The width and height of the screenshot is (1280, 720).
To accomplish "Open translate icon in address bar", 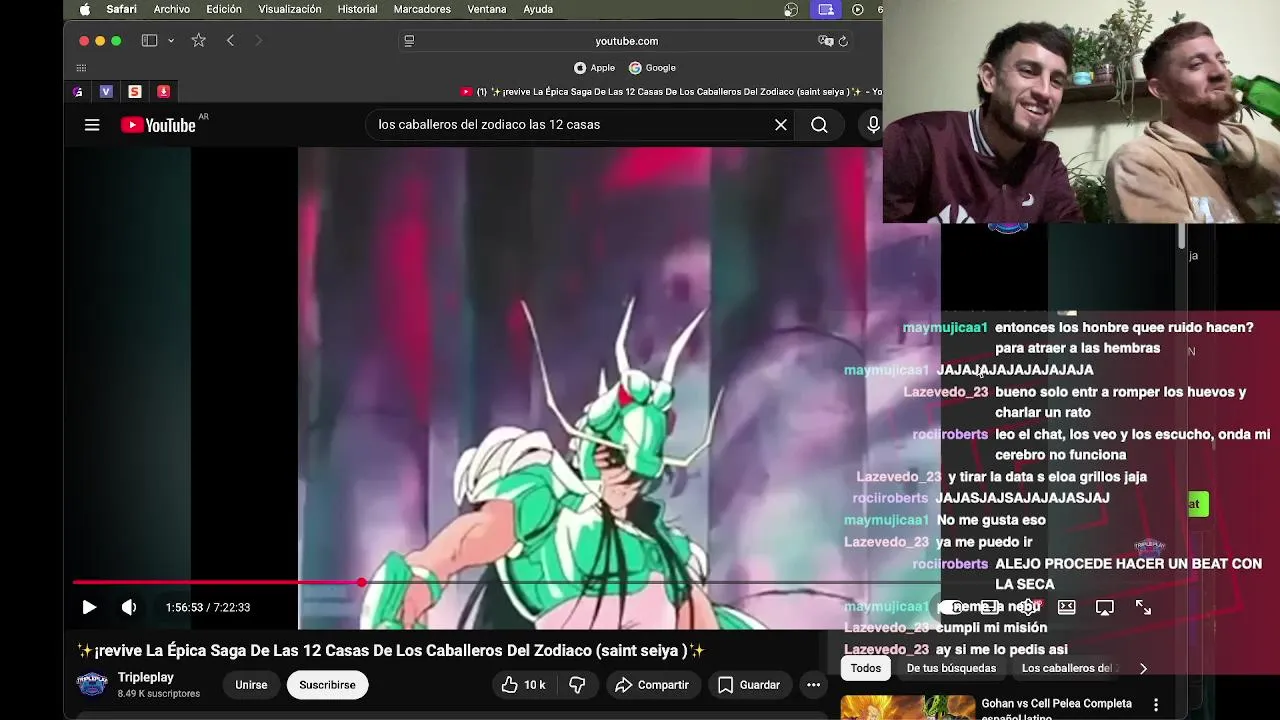I will [825, 41].
